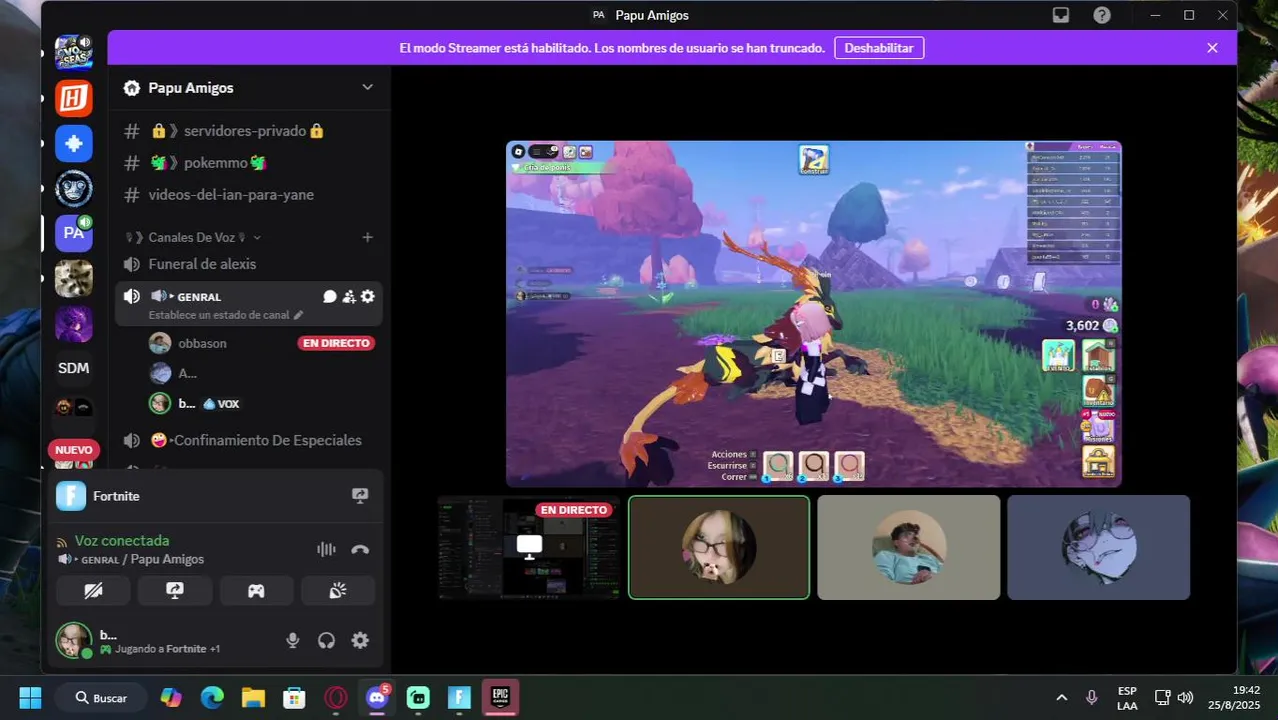The width and height of the screenshot is (1278, 720).
Task: Open the soundboard button
Action: 338,591
